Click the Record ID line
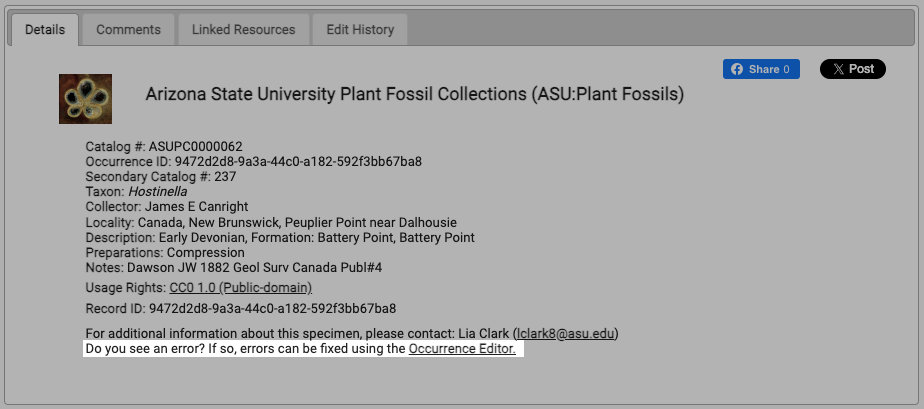 click(240, 308)
